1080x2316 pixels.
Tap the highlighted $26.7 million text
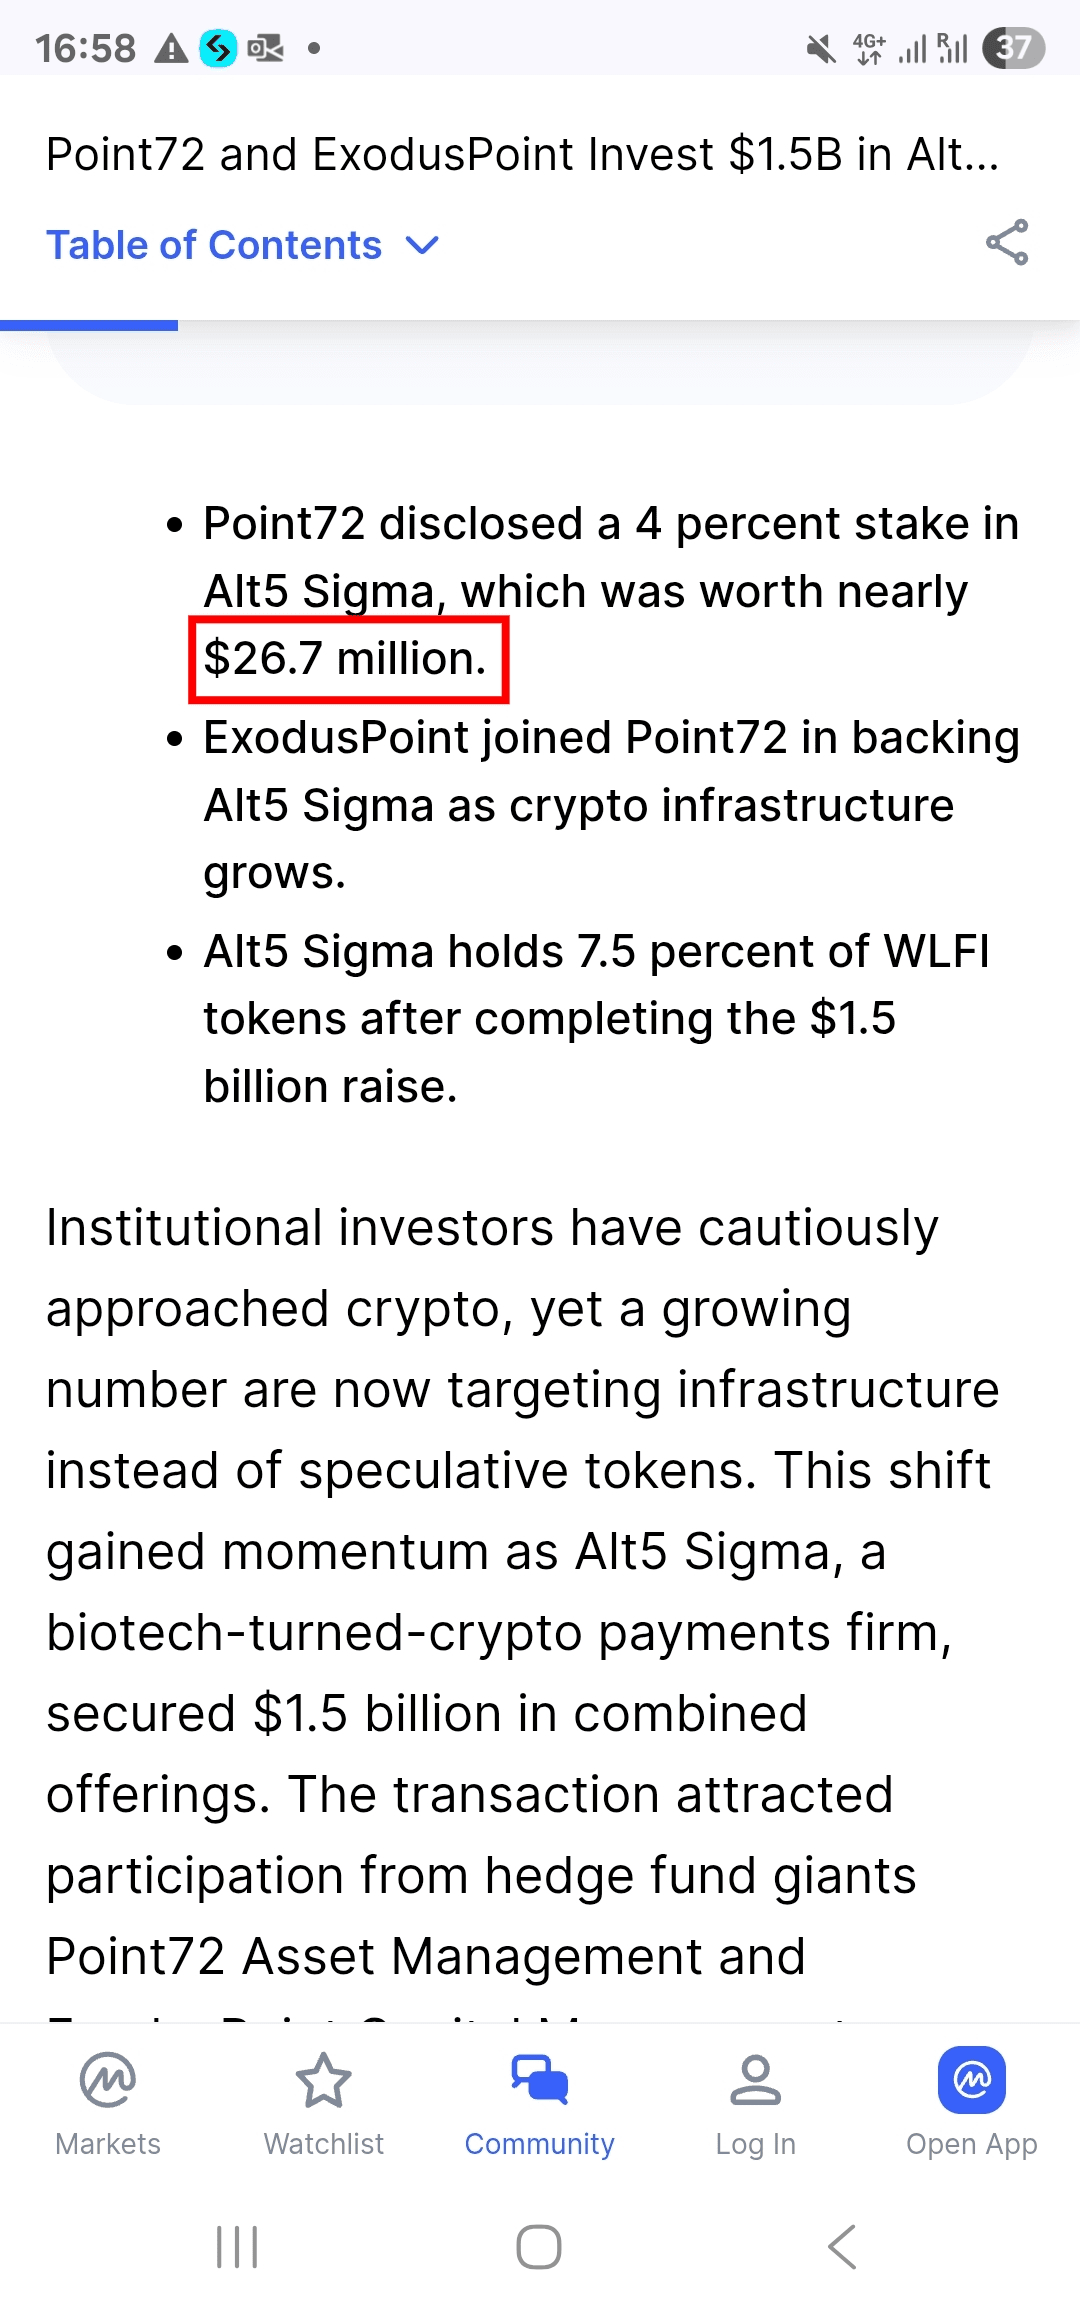coord(346,659)
